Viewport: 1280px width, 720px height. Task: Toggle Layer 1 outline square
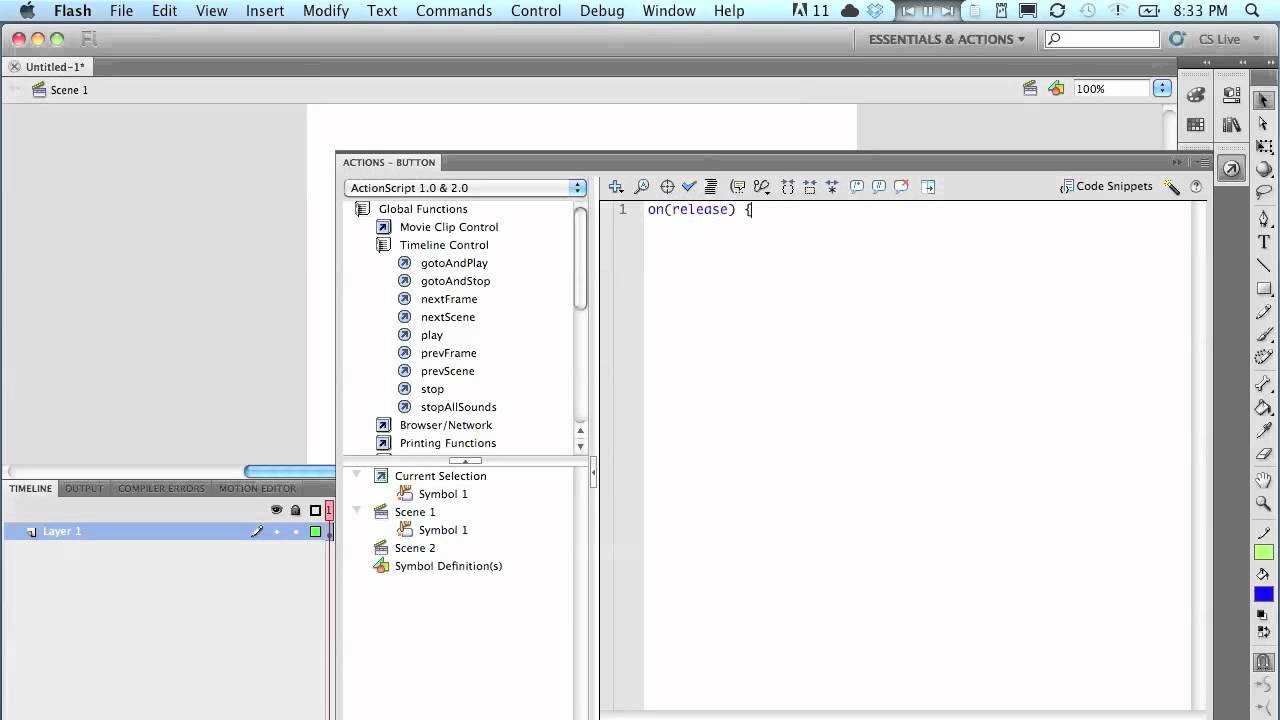[x=315, y=531]
